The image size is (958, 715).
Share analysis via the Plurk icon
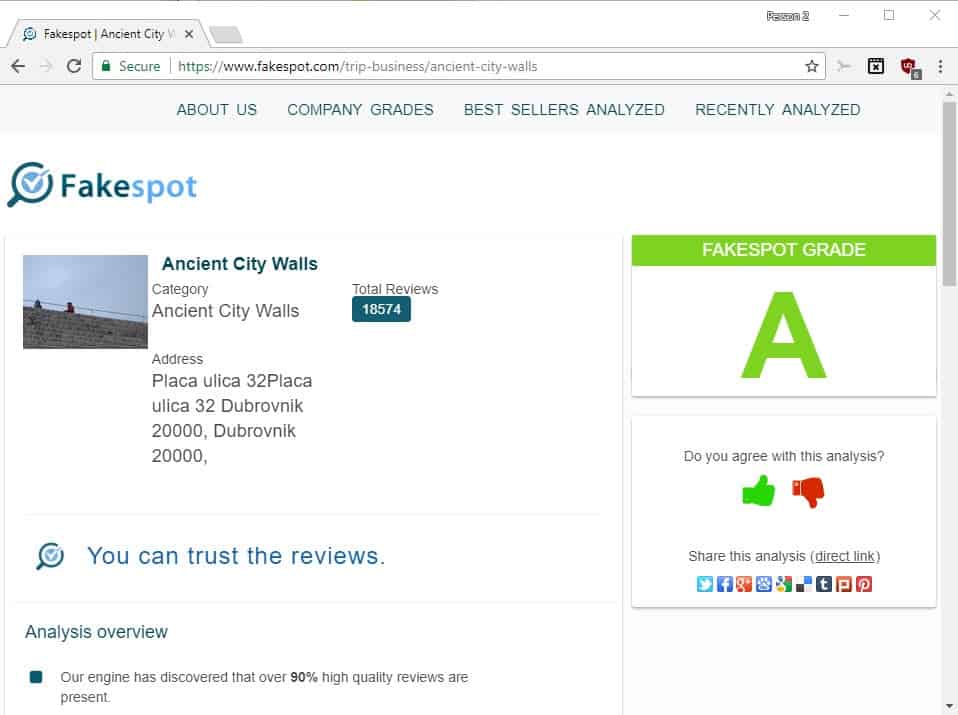coord(844,584)
